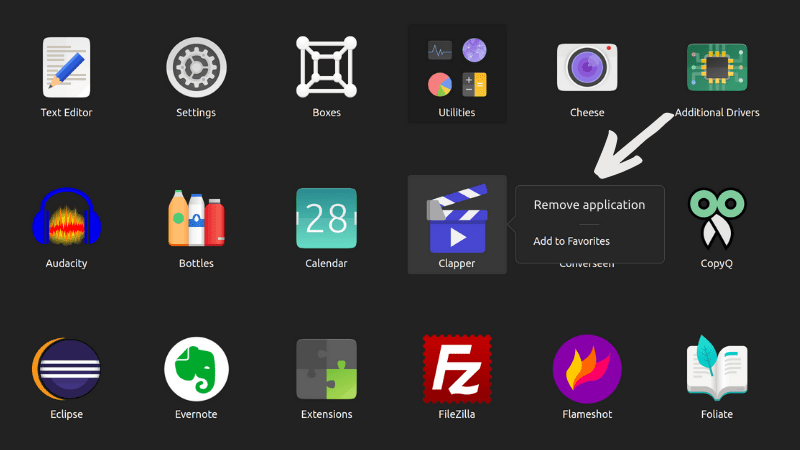Open the Eclipse IDE
800x450 pixels.
point(66,369)
